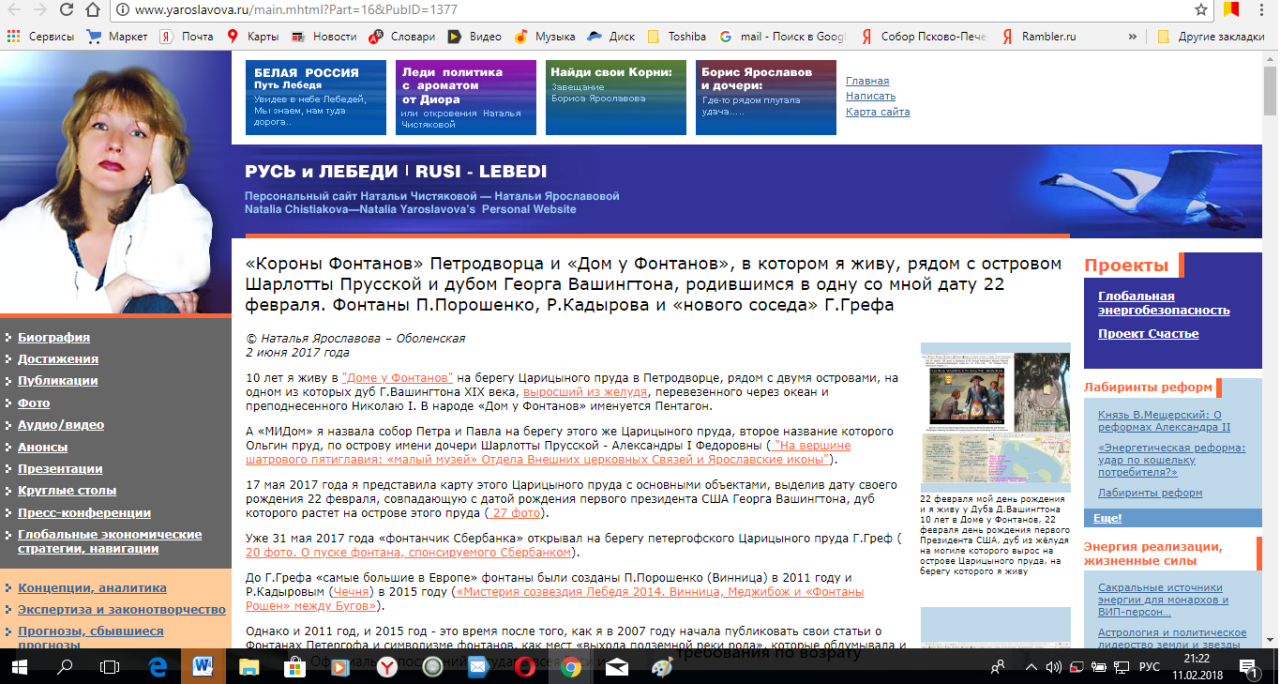
Task: Open the Toshiba bookmarks folder
Action: [676, 37]
